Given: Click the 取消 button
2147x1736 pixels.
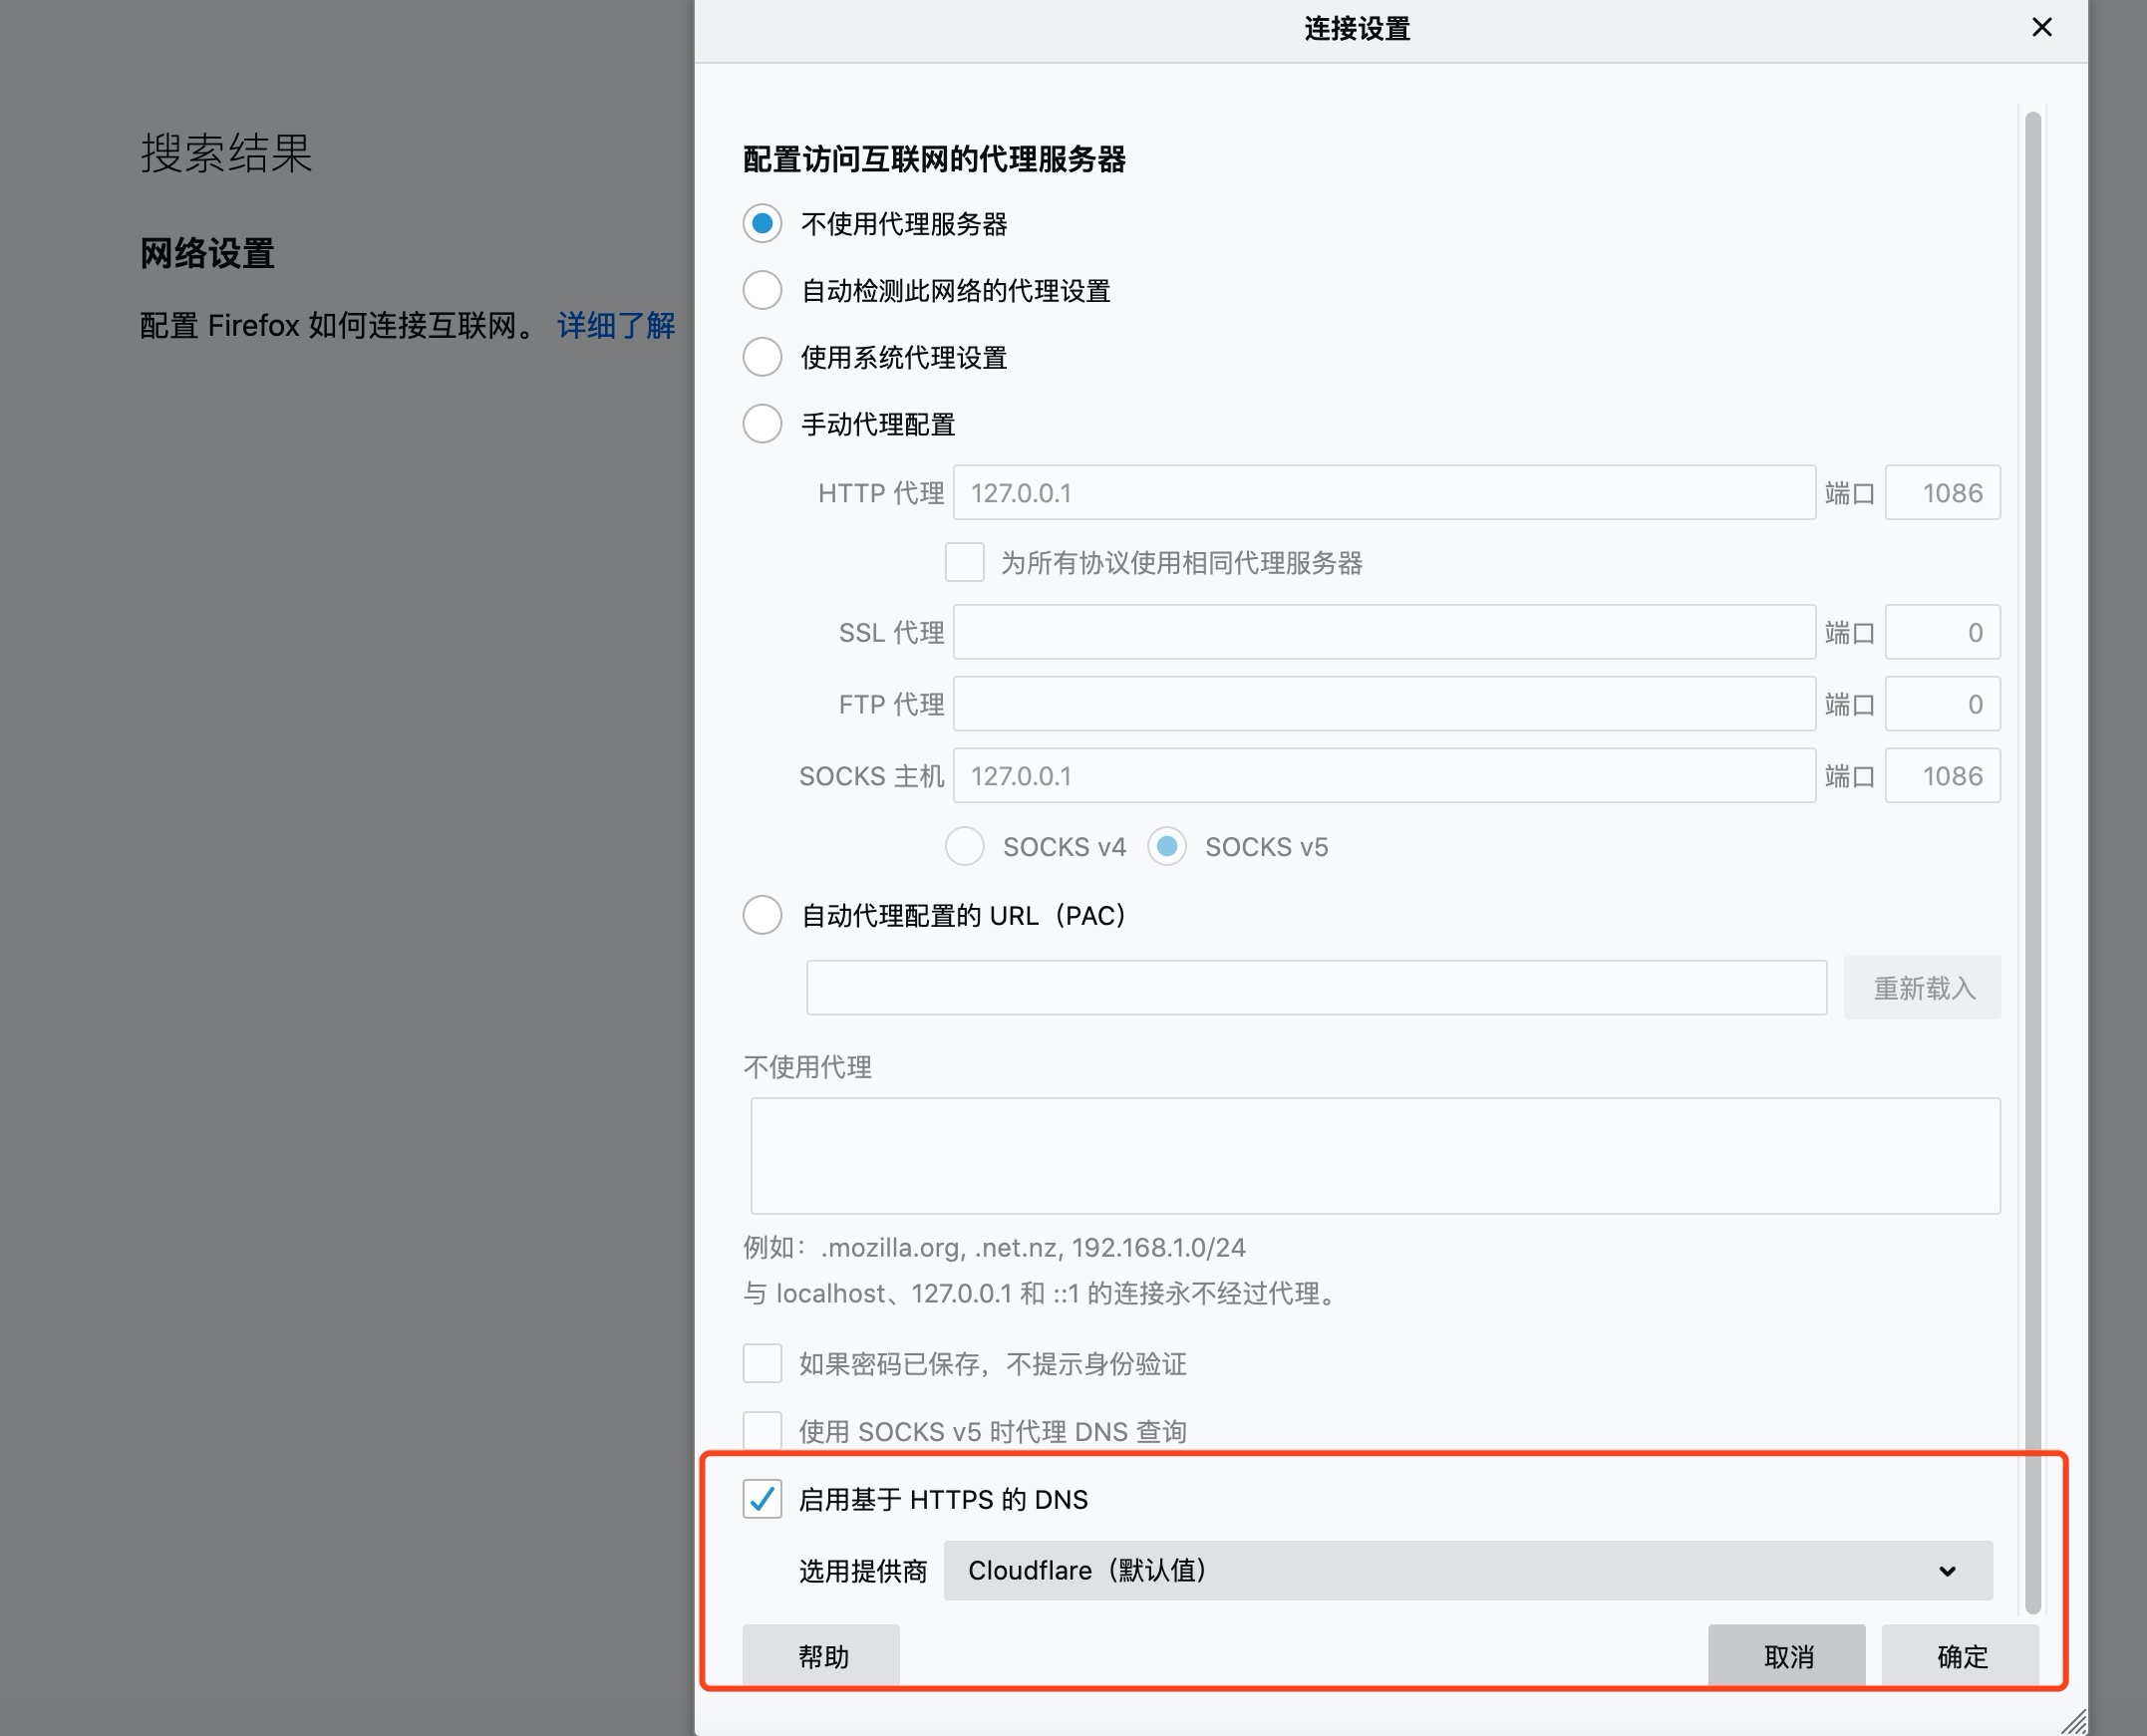Looking at the screenshot, I should [x=1787, y=1657].
